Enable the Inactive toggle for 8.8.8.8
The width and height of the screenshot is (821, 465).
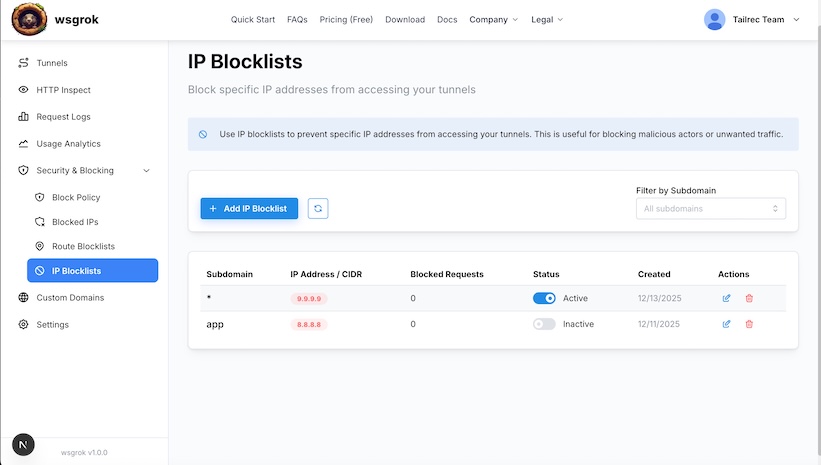click(544, 324)
